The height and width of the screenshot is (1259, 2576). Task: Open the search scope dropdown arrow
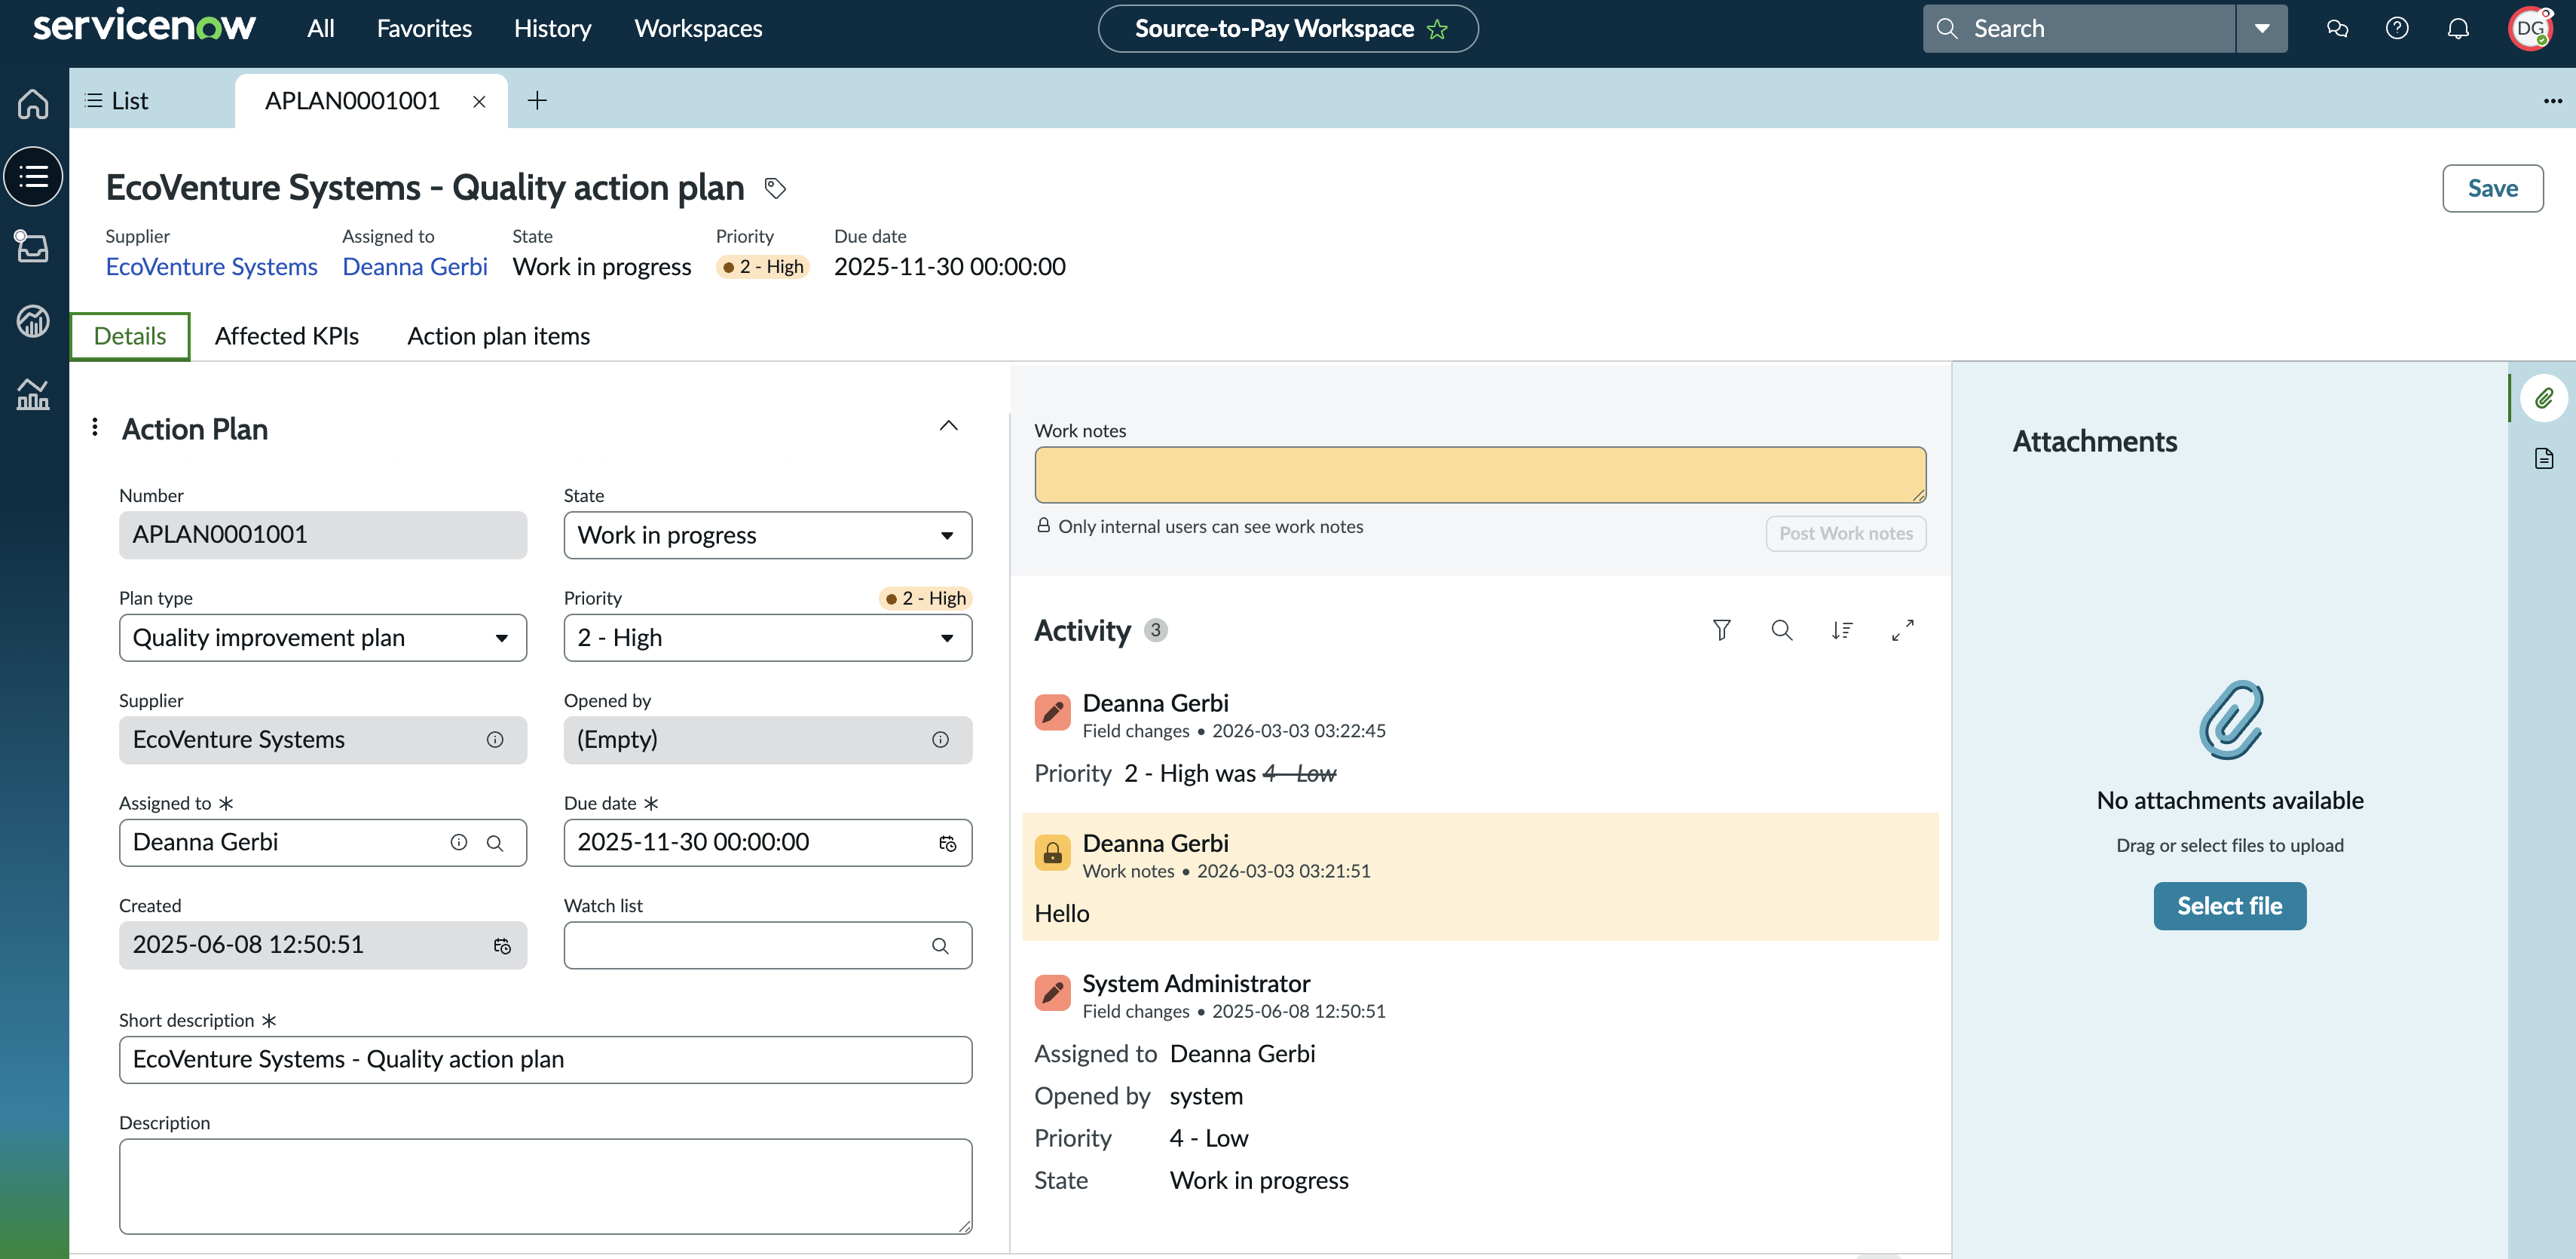2262,29
